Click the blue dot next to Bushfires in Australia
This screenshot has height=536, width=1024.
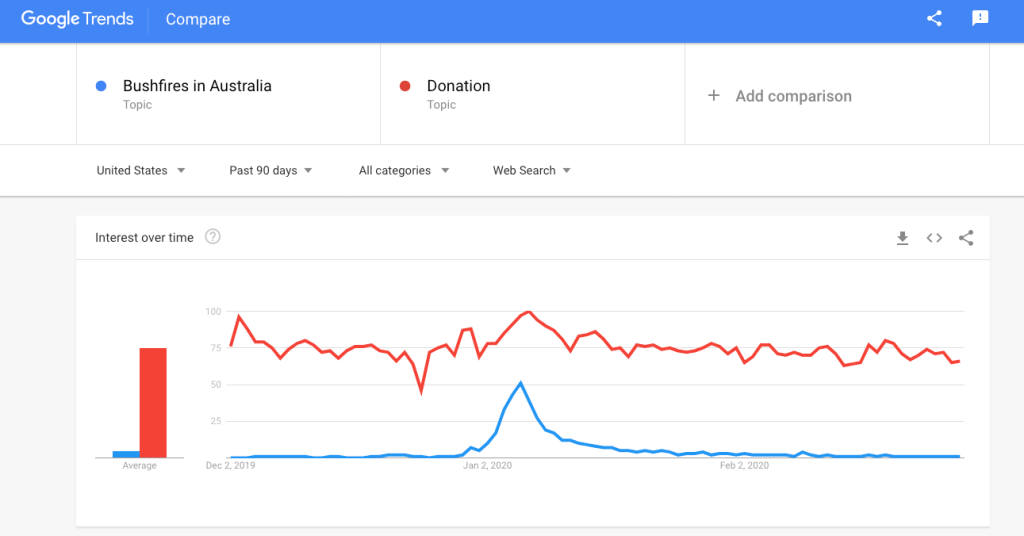click(101, 86)
